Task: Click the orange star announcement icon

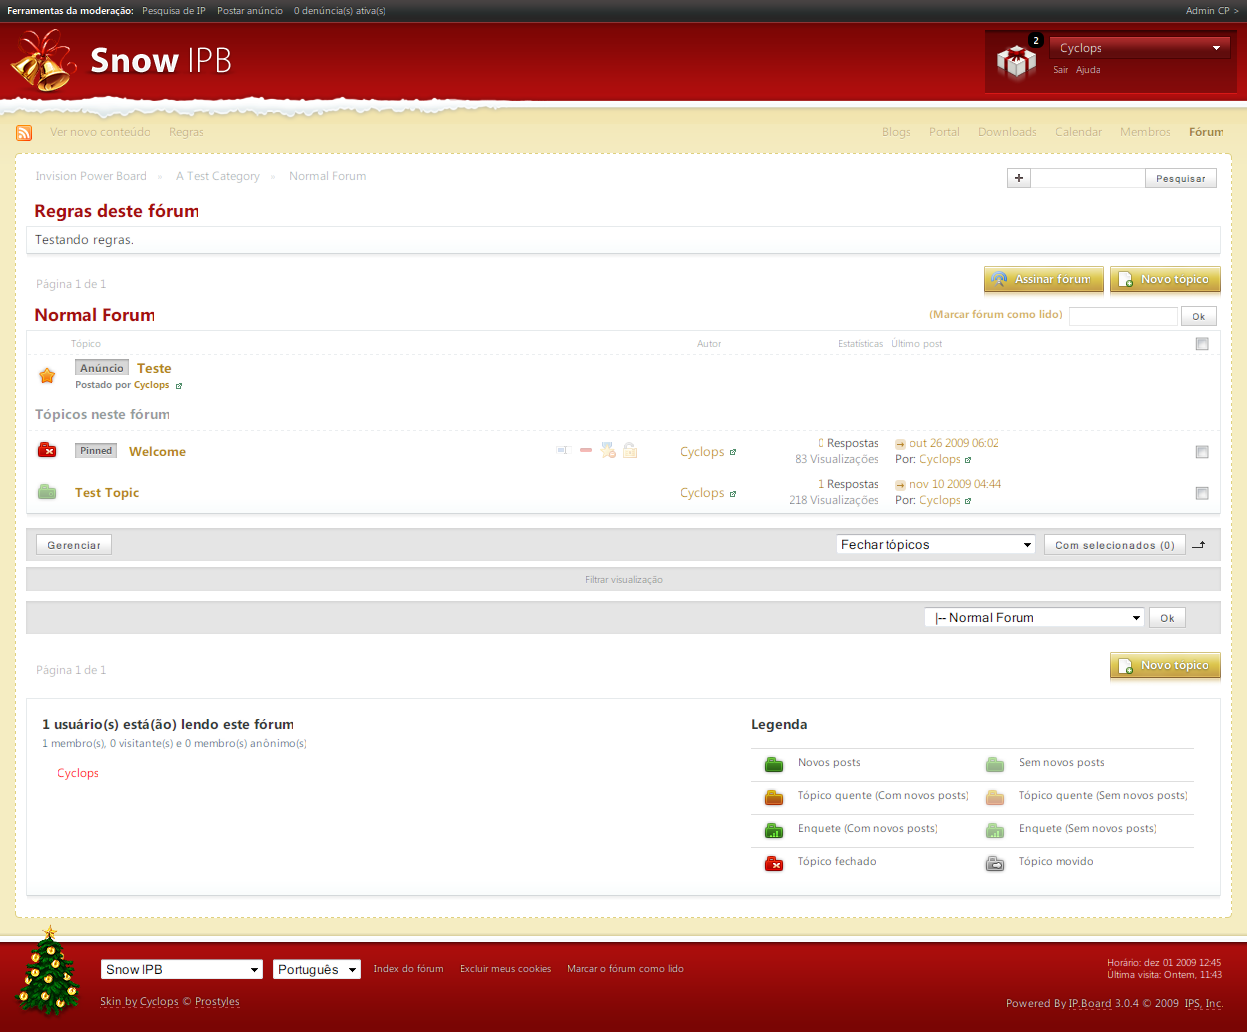Action: tap(47, 376)
